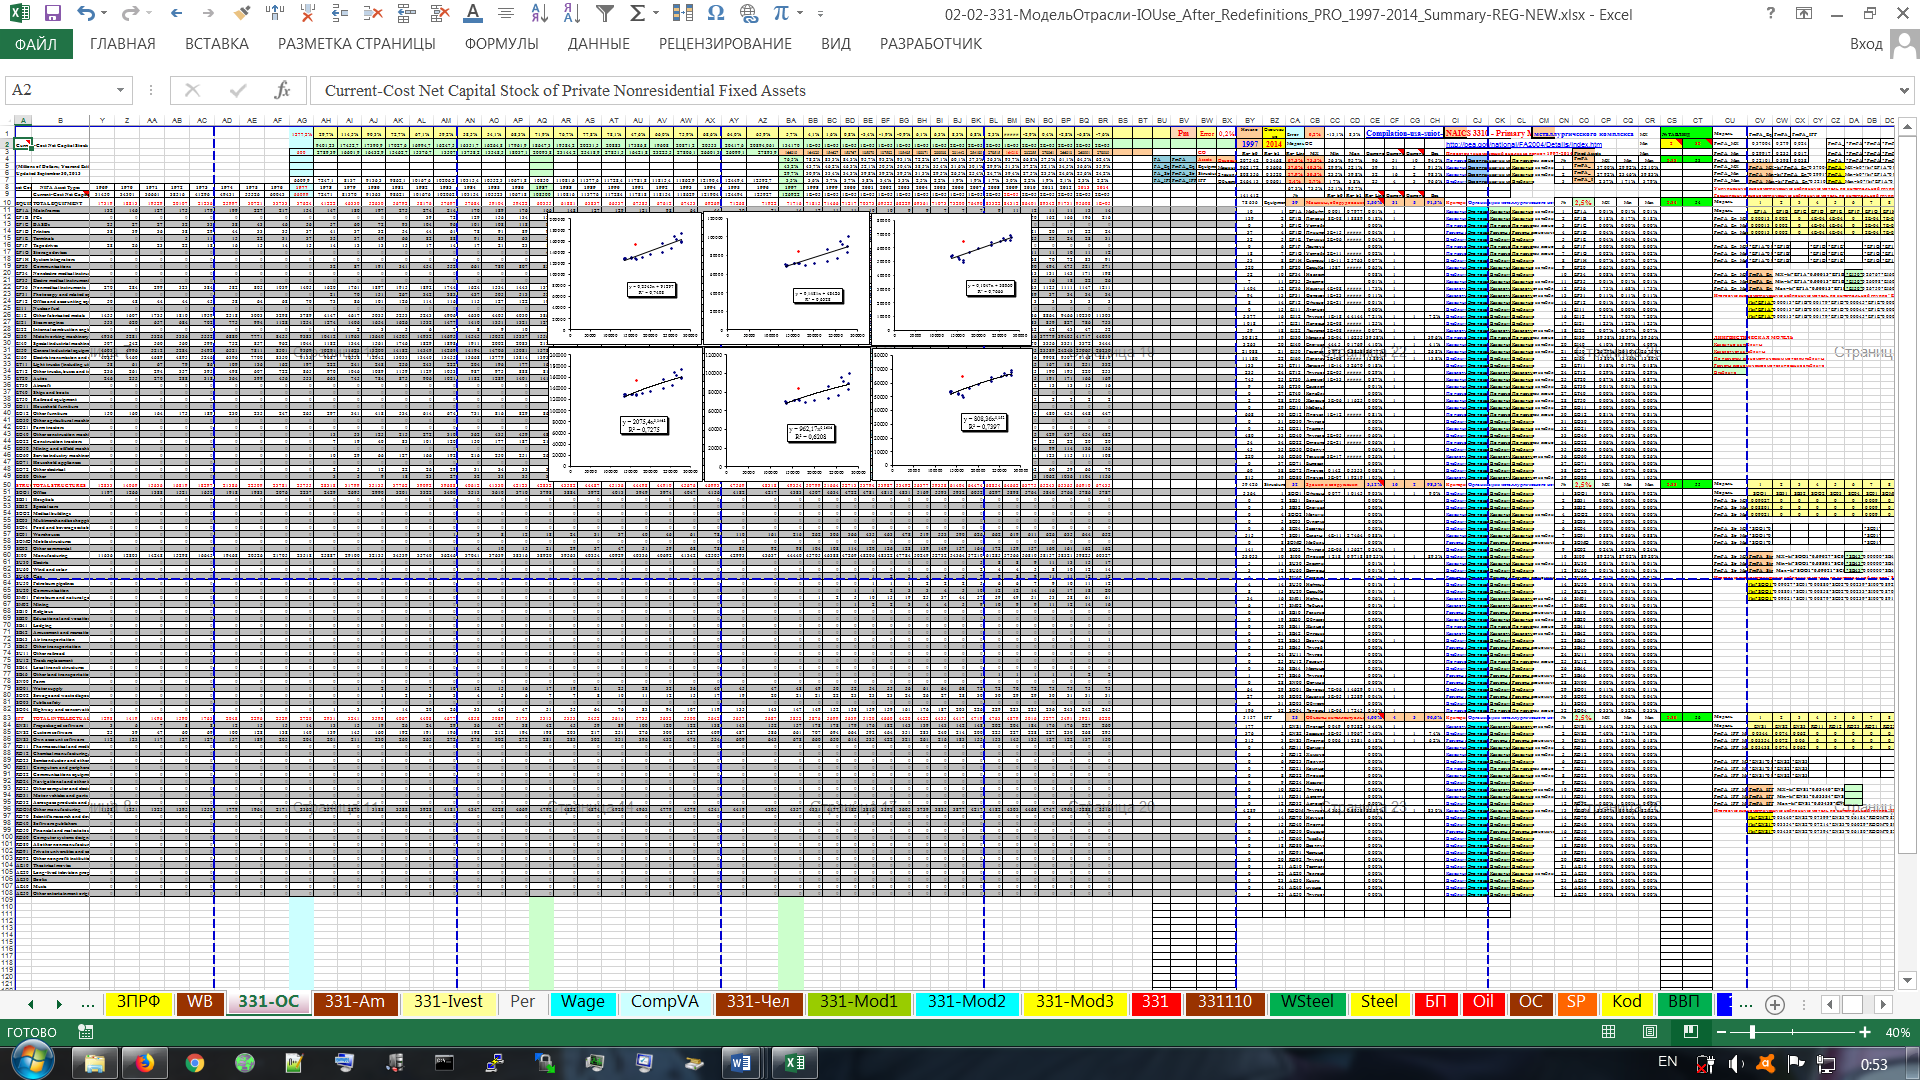
Task: Open the AutoSum dropdown arrow
Action: 656,14
